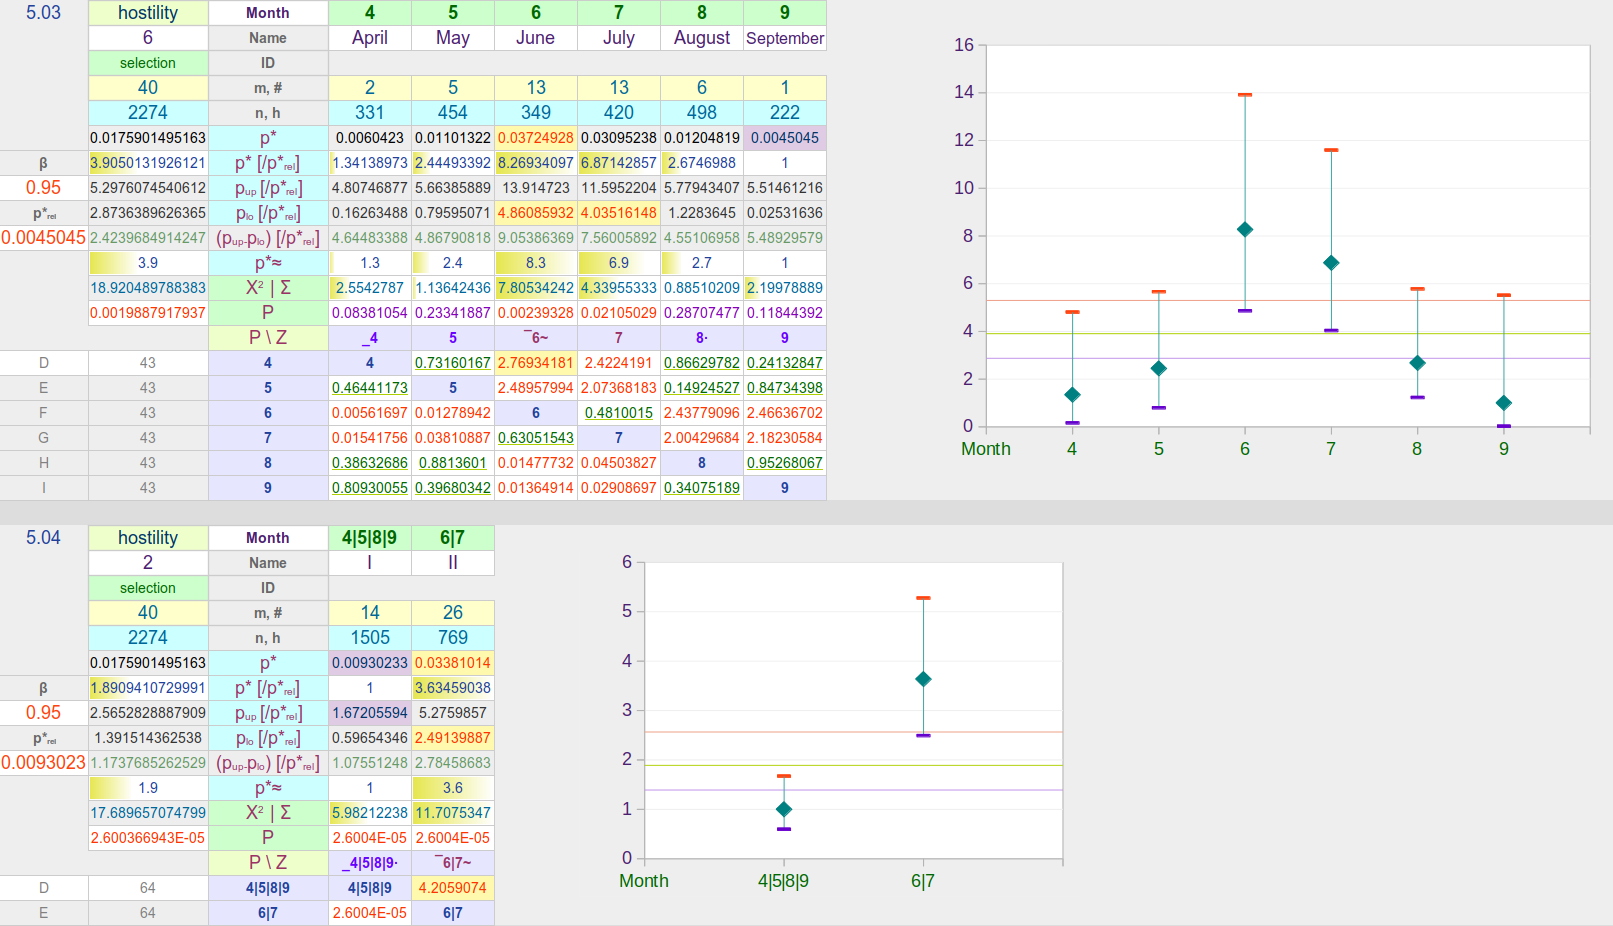Screen dimensions: 1613x926
Task: Click the rounded ratio cell showing 8.3
Action: (x=536, y=263)
